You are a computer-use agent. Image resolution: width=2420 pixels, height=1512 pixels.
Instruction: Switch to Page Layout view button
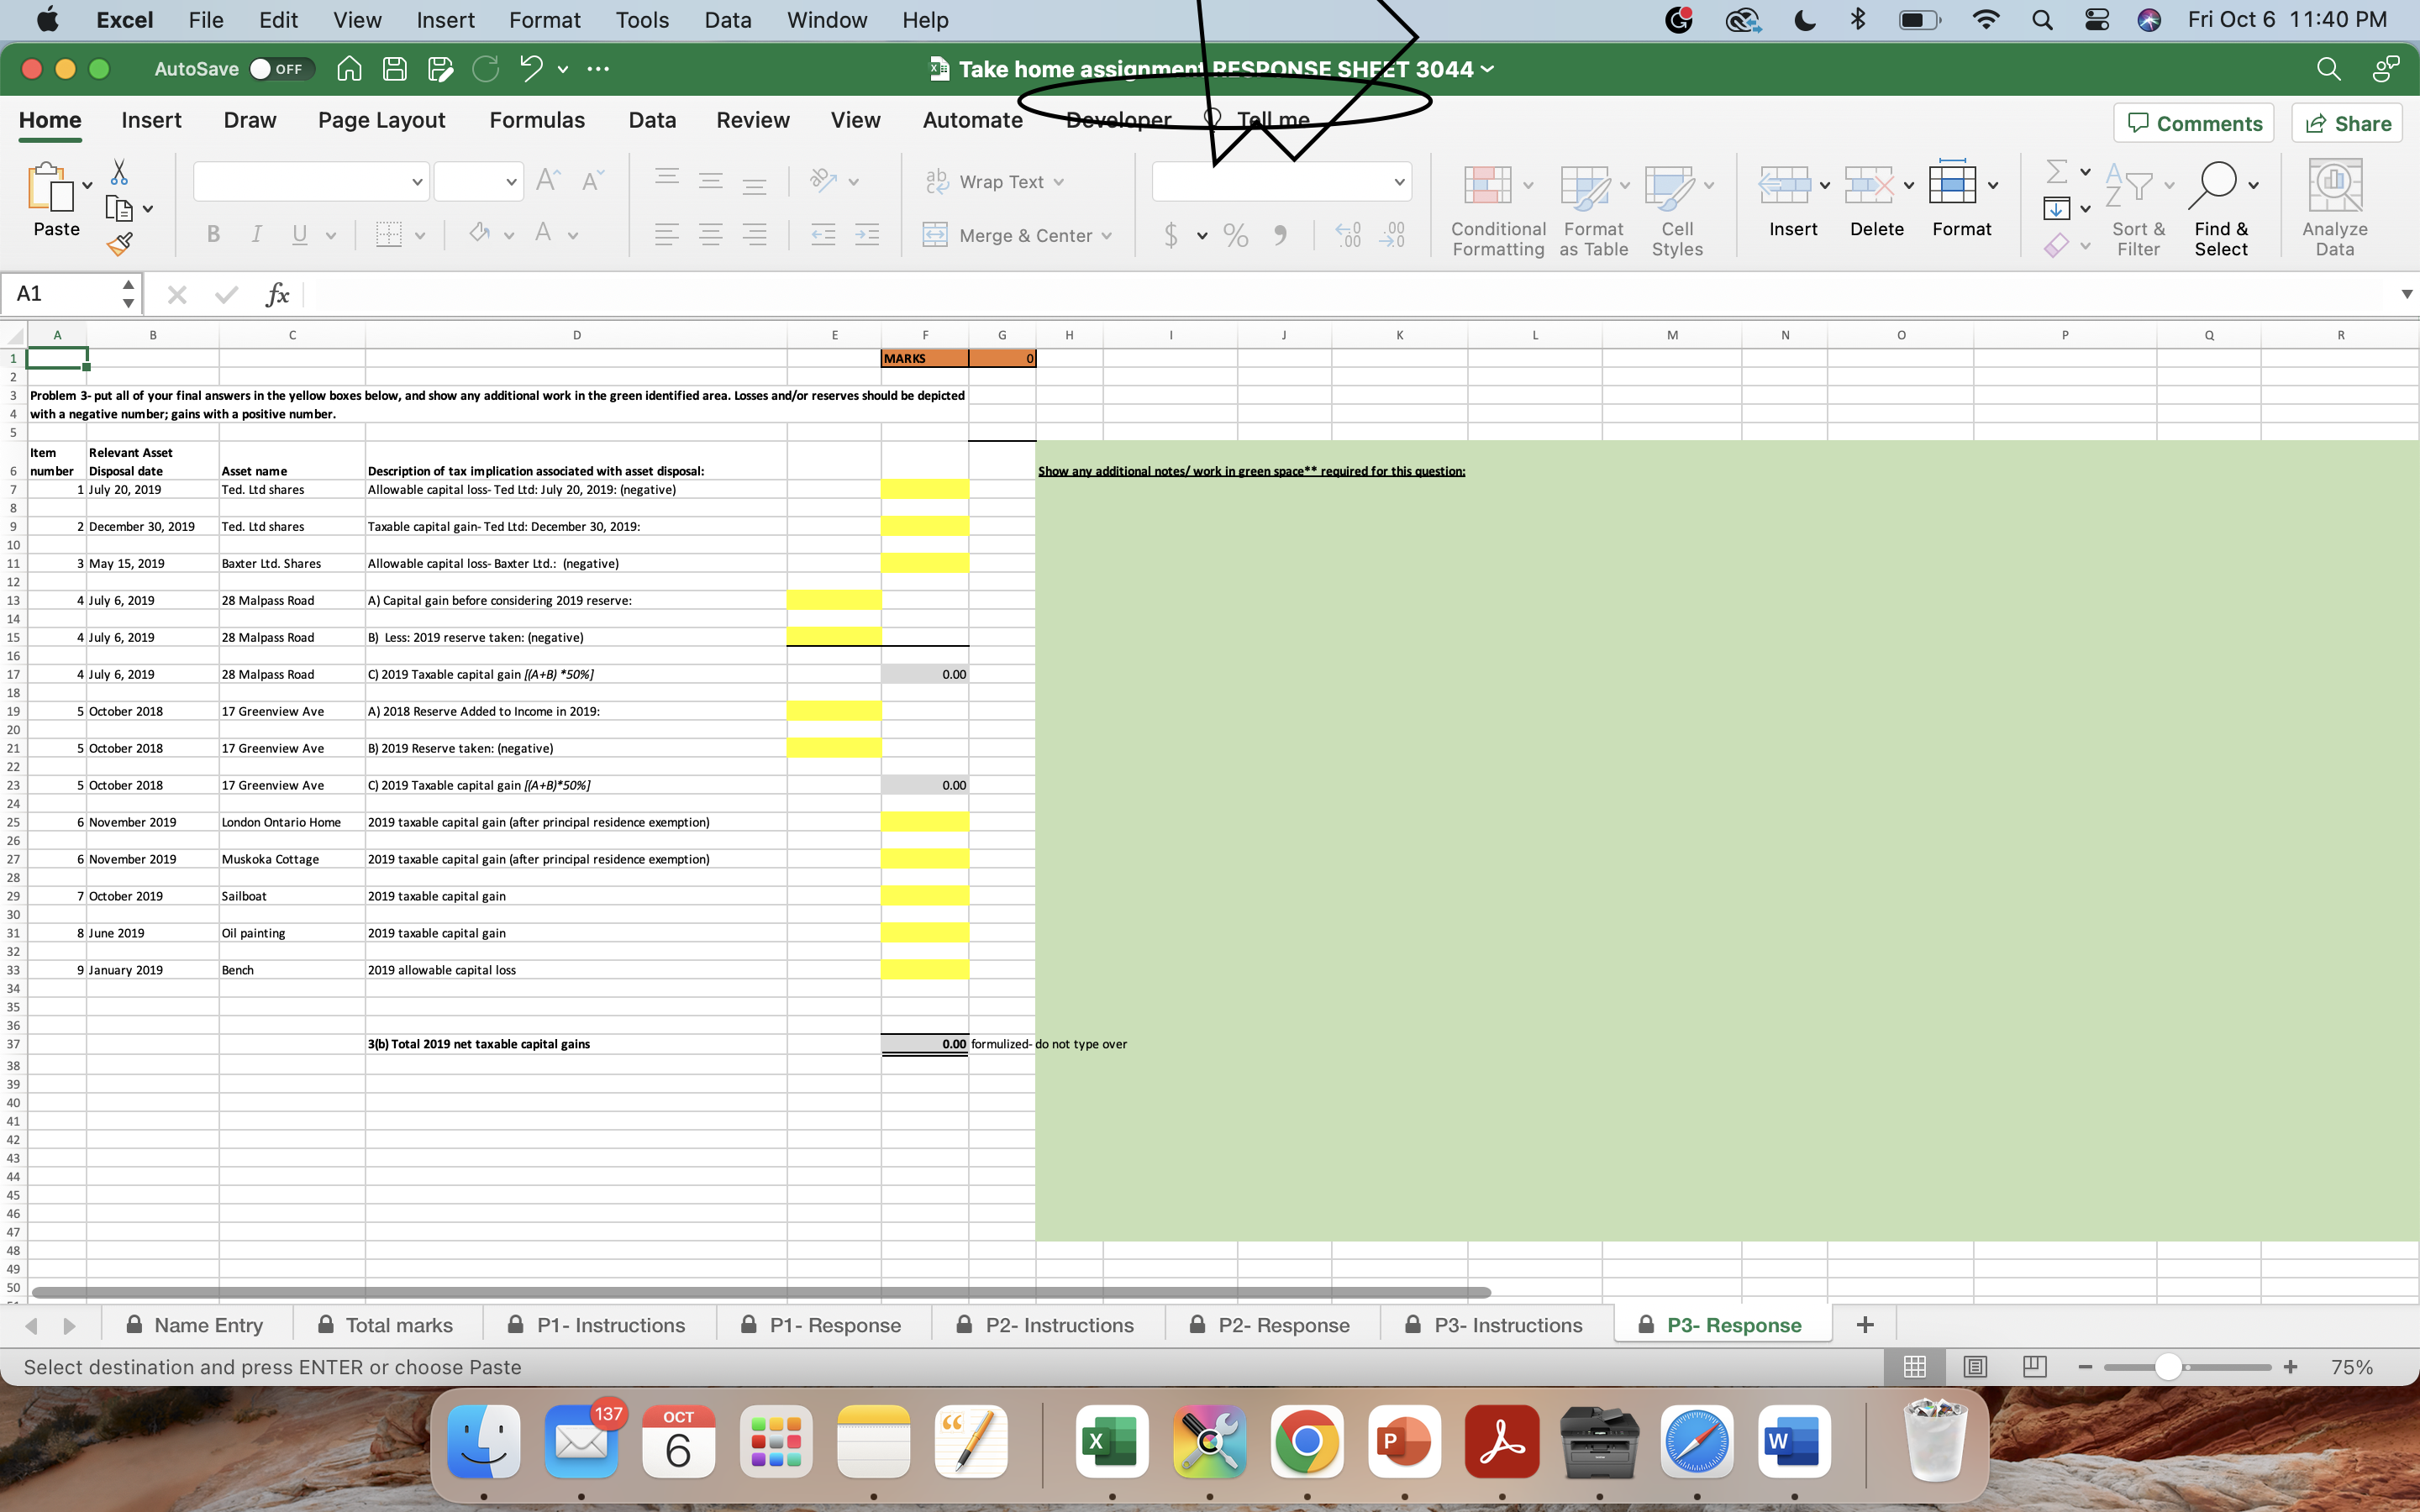click(1975, 1366)
